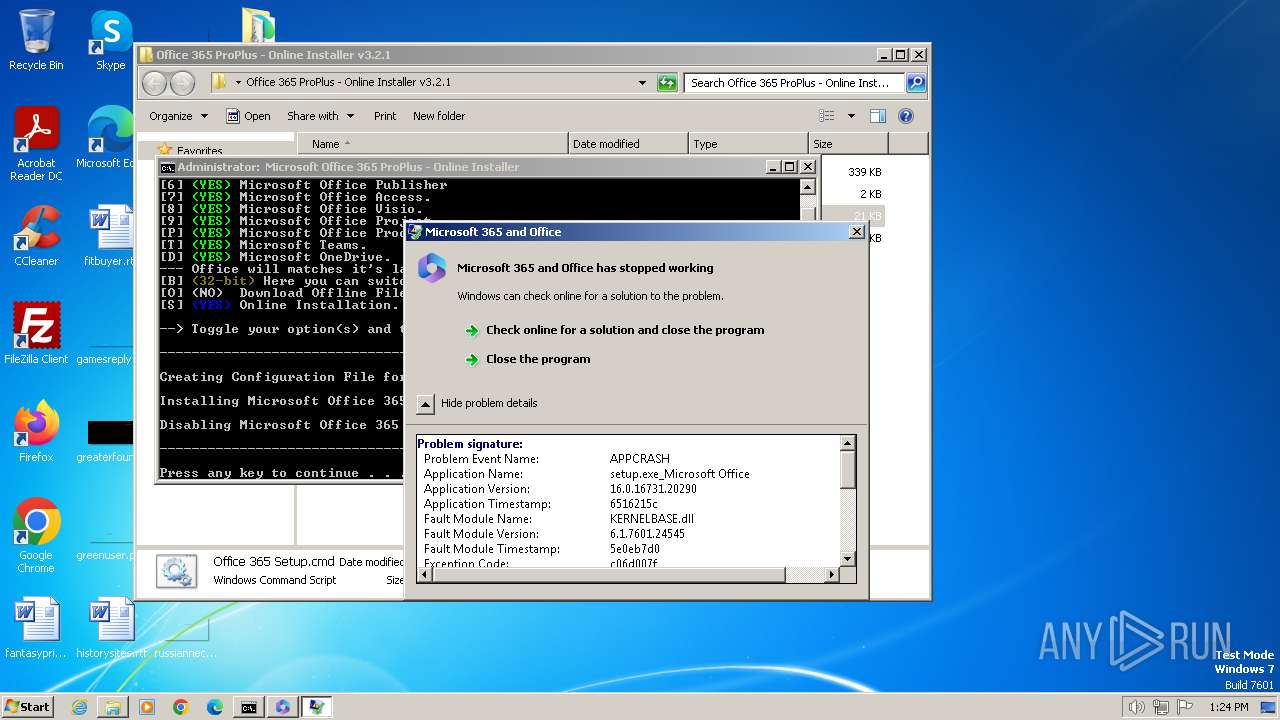Switch to the Microsoft 365 taskbar item
The width and height of the screenshot is (1280, 720).
pos(283,707)
